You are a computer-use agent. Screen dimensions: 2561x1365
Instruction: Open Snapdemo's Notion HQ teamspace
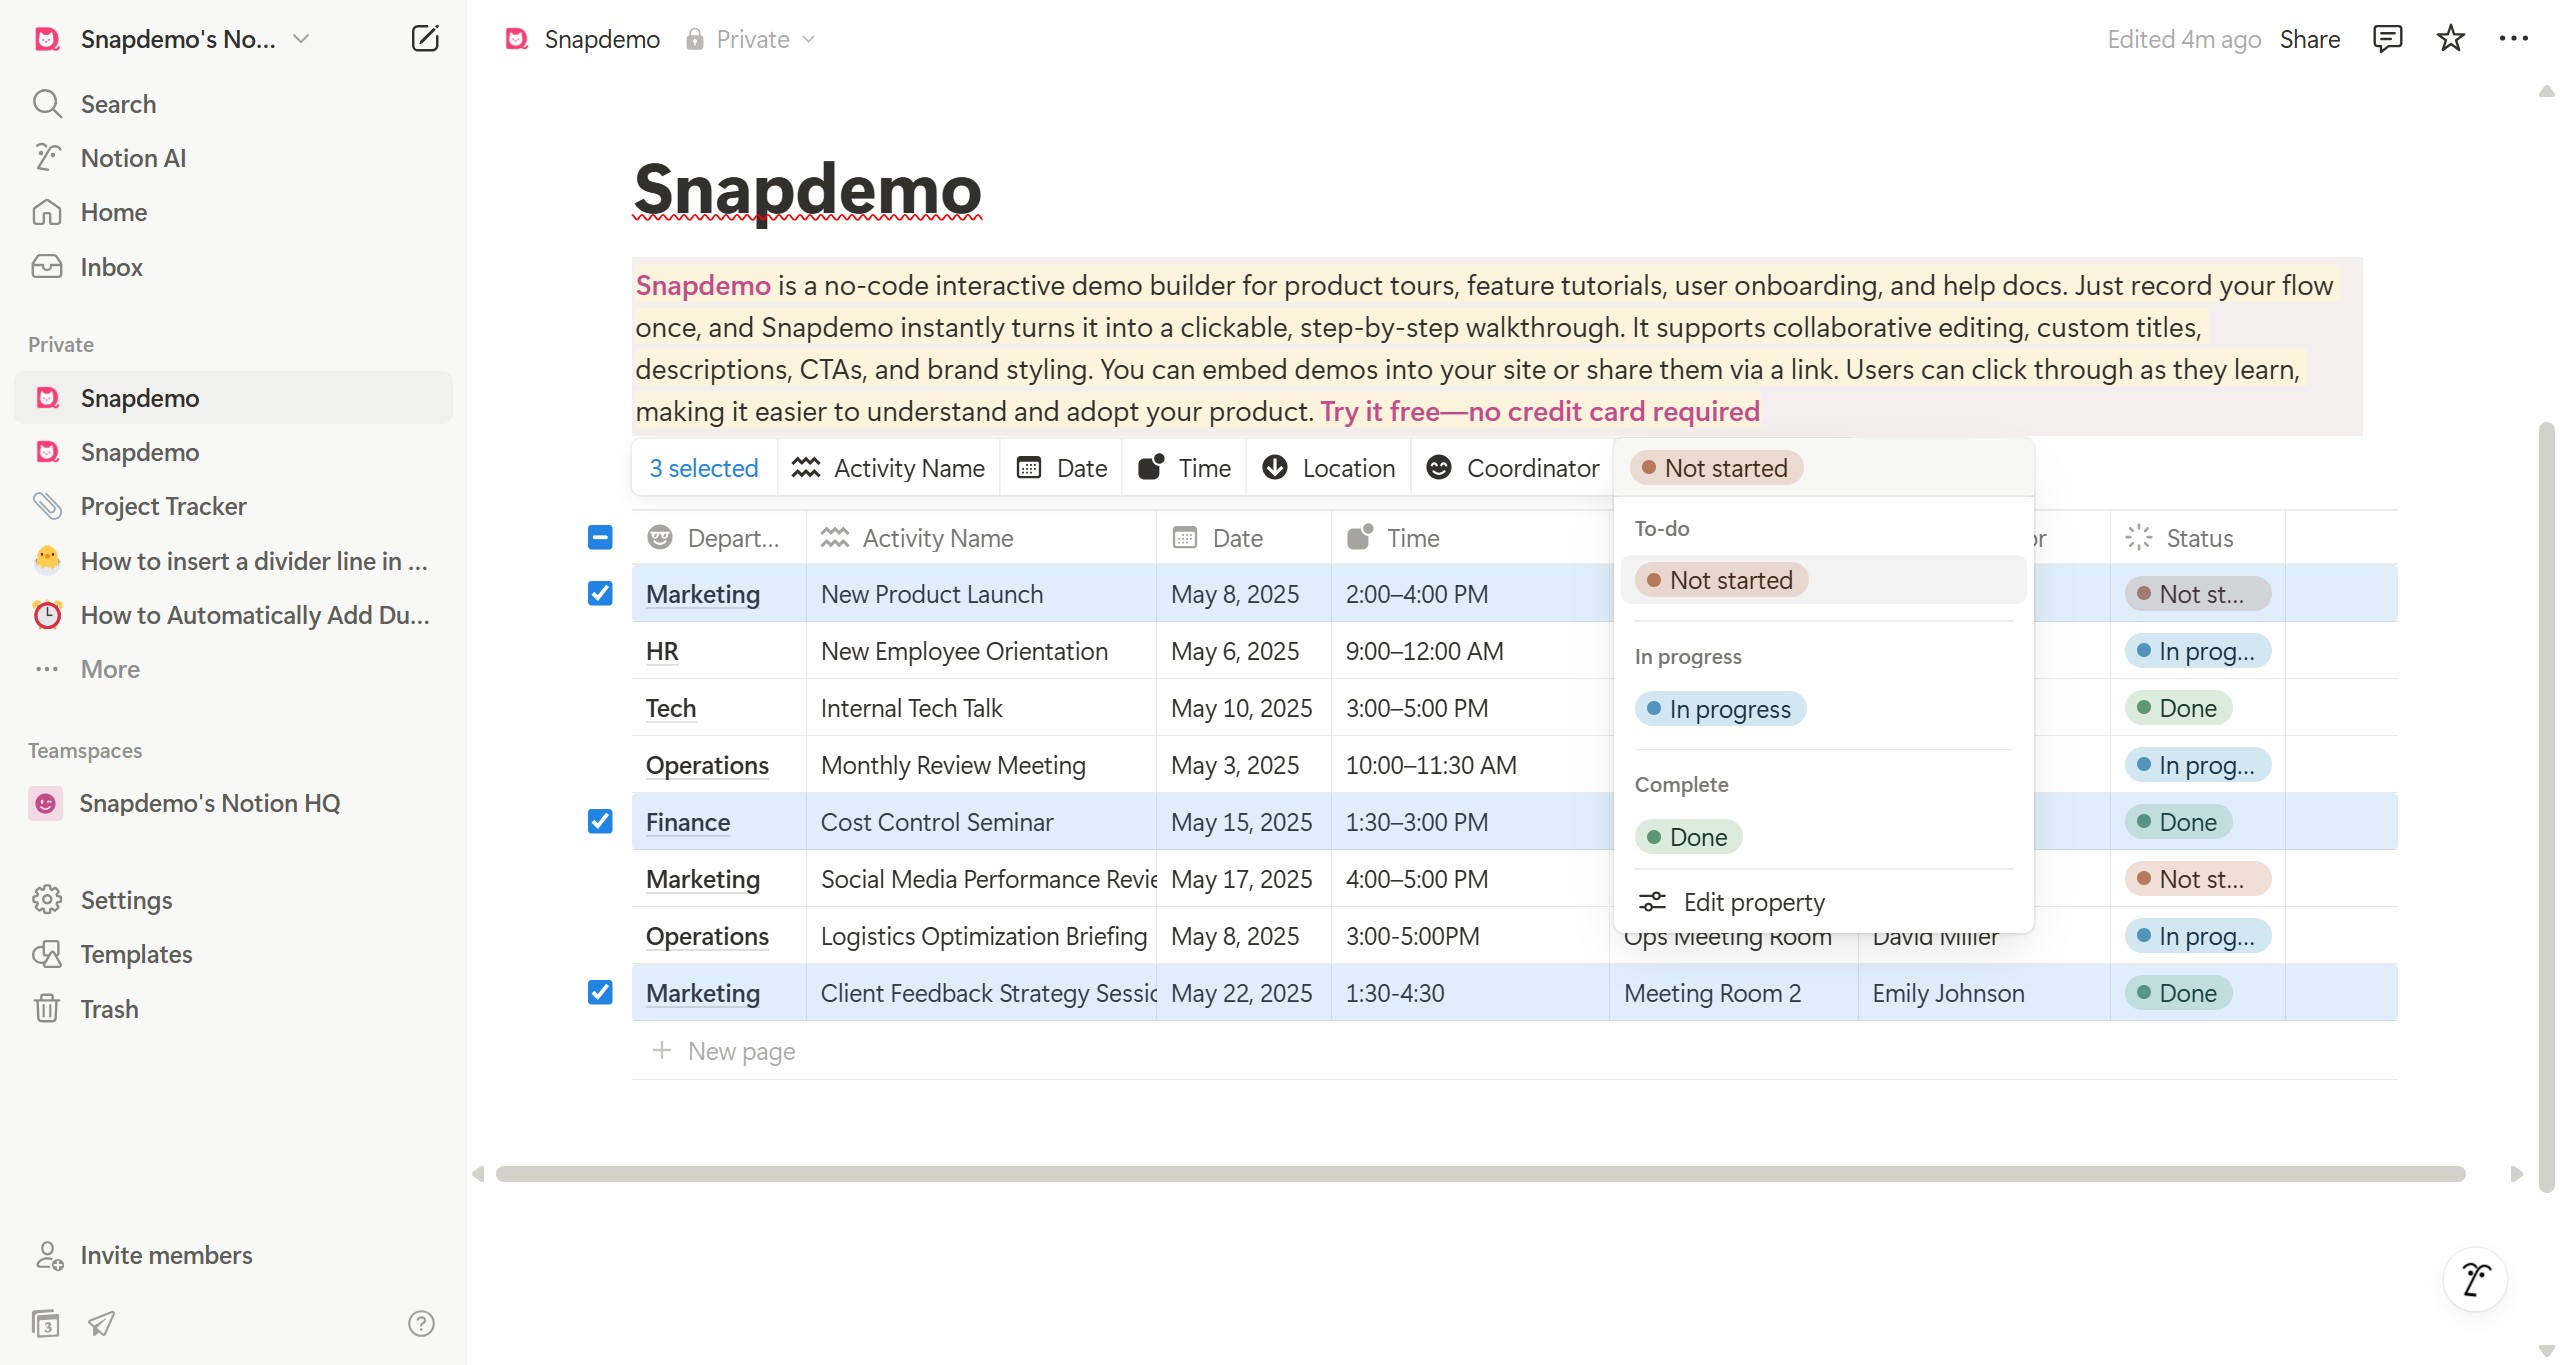233,803
